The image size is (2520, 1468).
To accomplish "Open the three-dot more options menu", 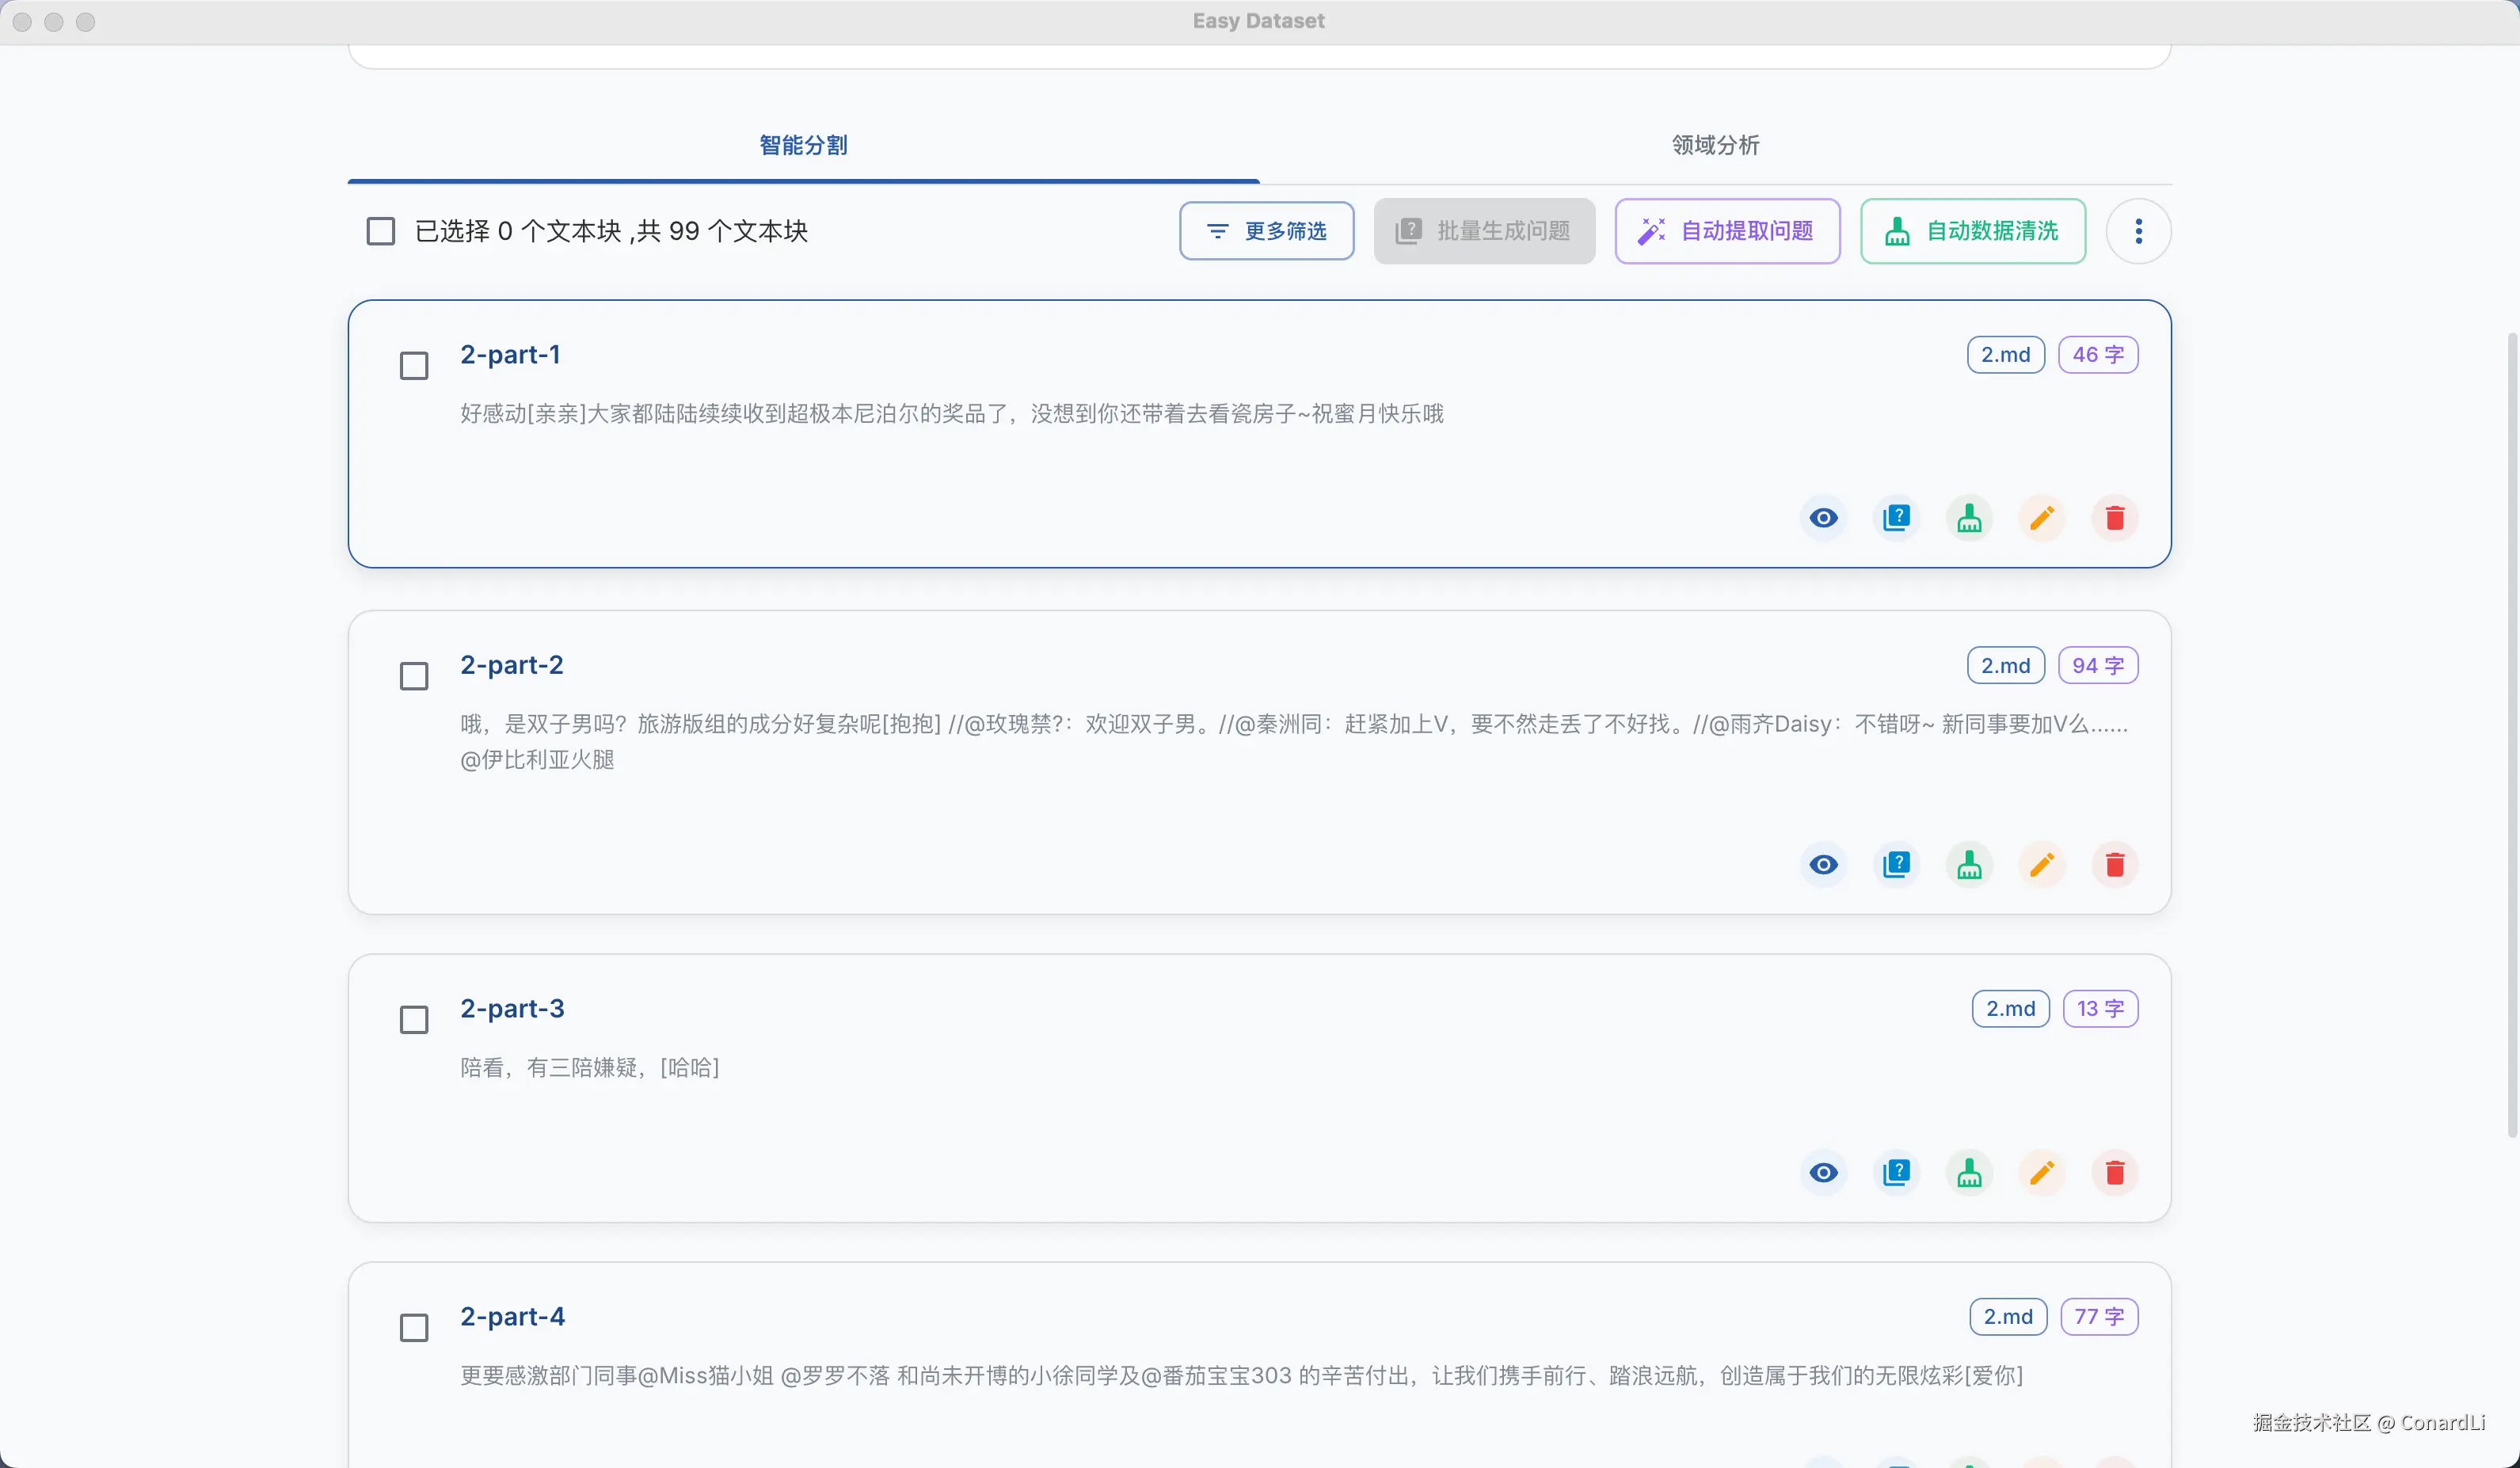I will coord(2138,231).
